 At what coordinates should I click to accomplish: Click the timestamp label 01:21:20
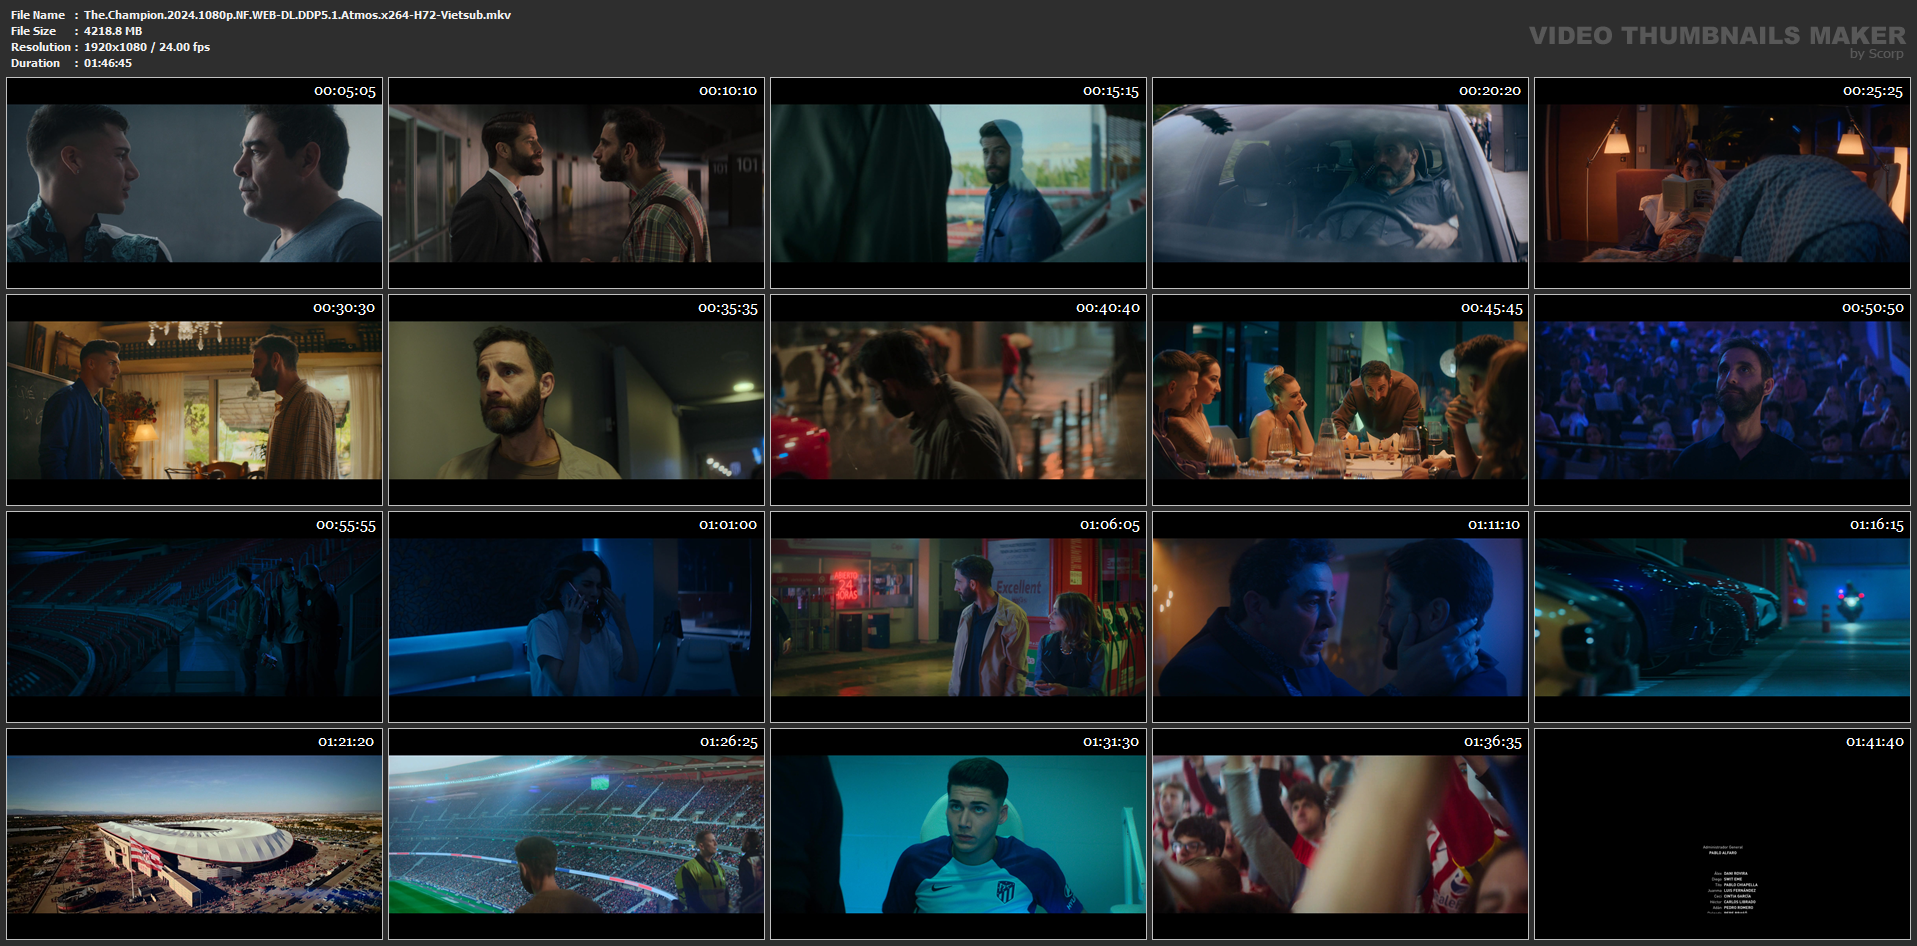coord(346,742)
